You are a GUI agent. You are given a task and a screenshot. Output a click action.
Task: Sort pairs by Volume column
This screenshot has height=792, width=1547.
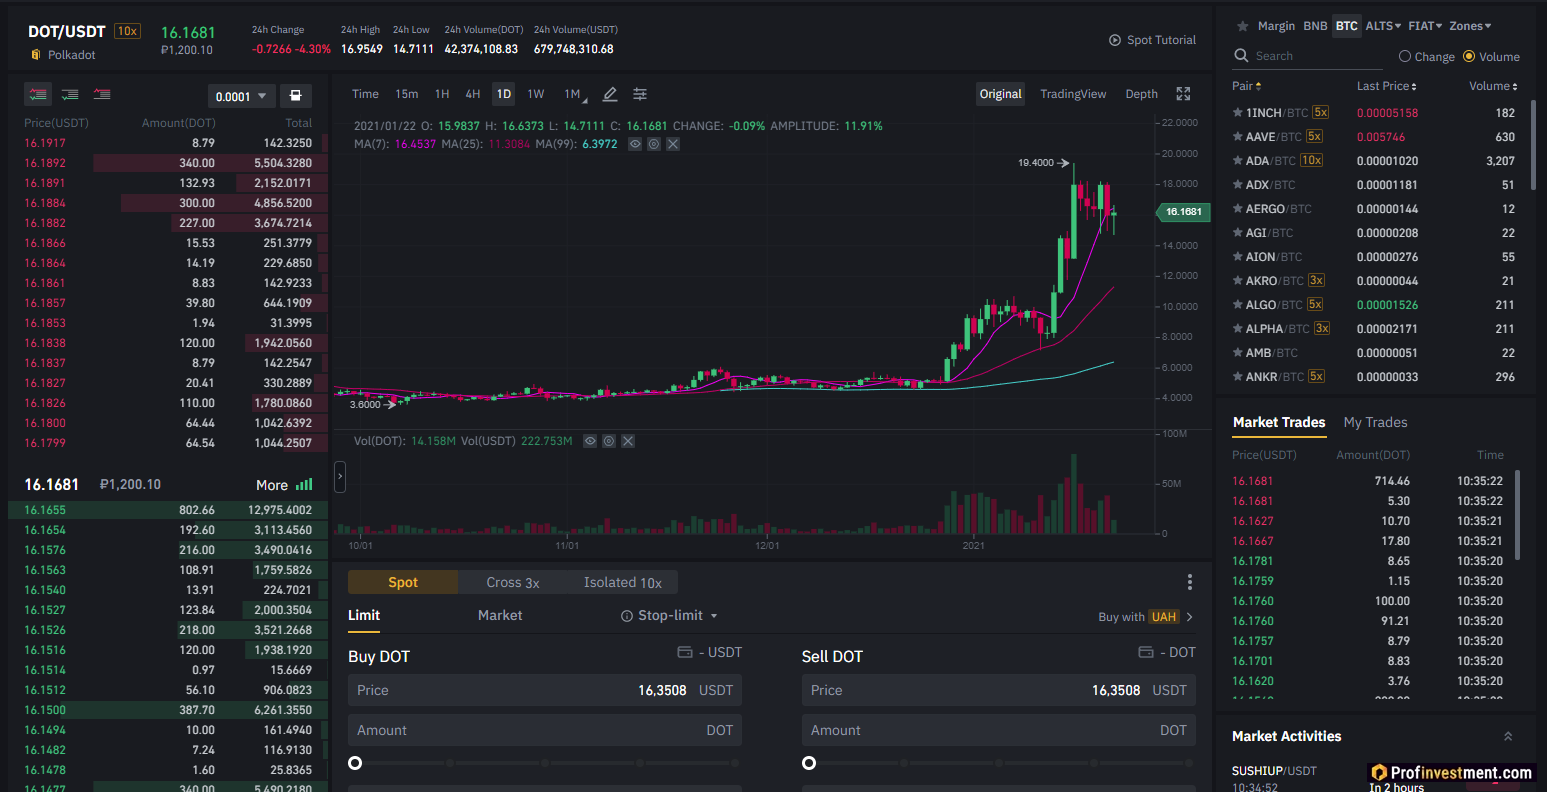tap(1493, 86)
